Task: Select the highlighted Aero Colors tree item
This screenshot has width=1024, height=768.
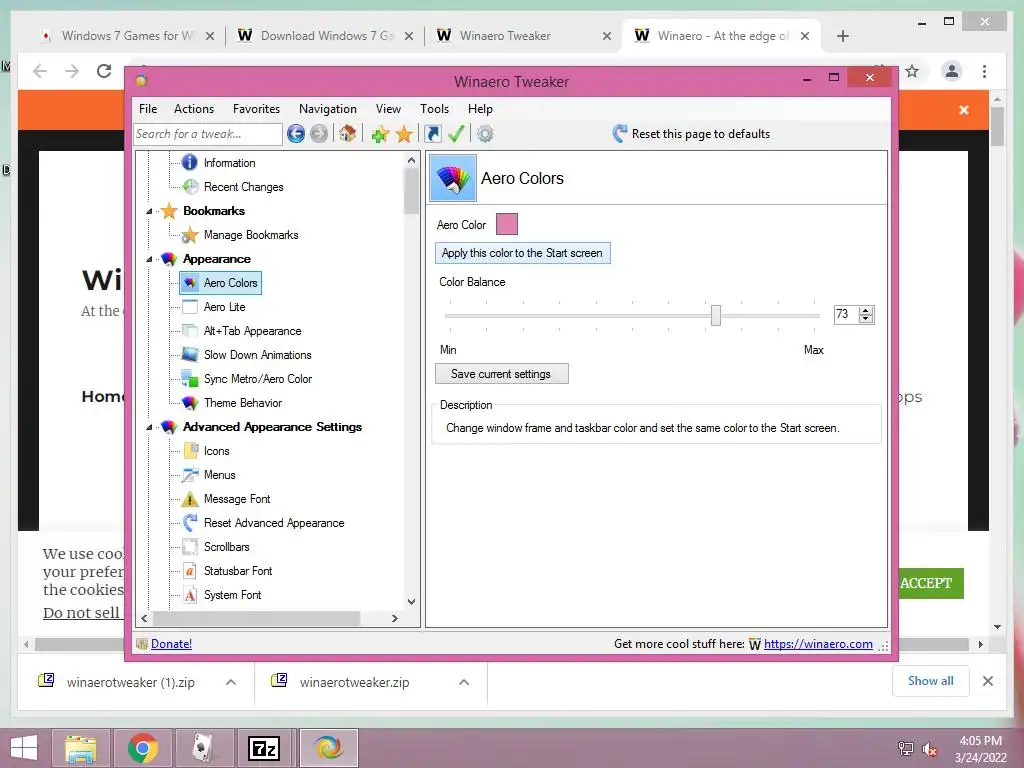Action: click(x=221, y=283)
